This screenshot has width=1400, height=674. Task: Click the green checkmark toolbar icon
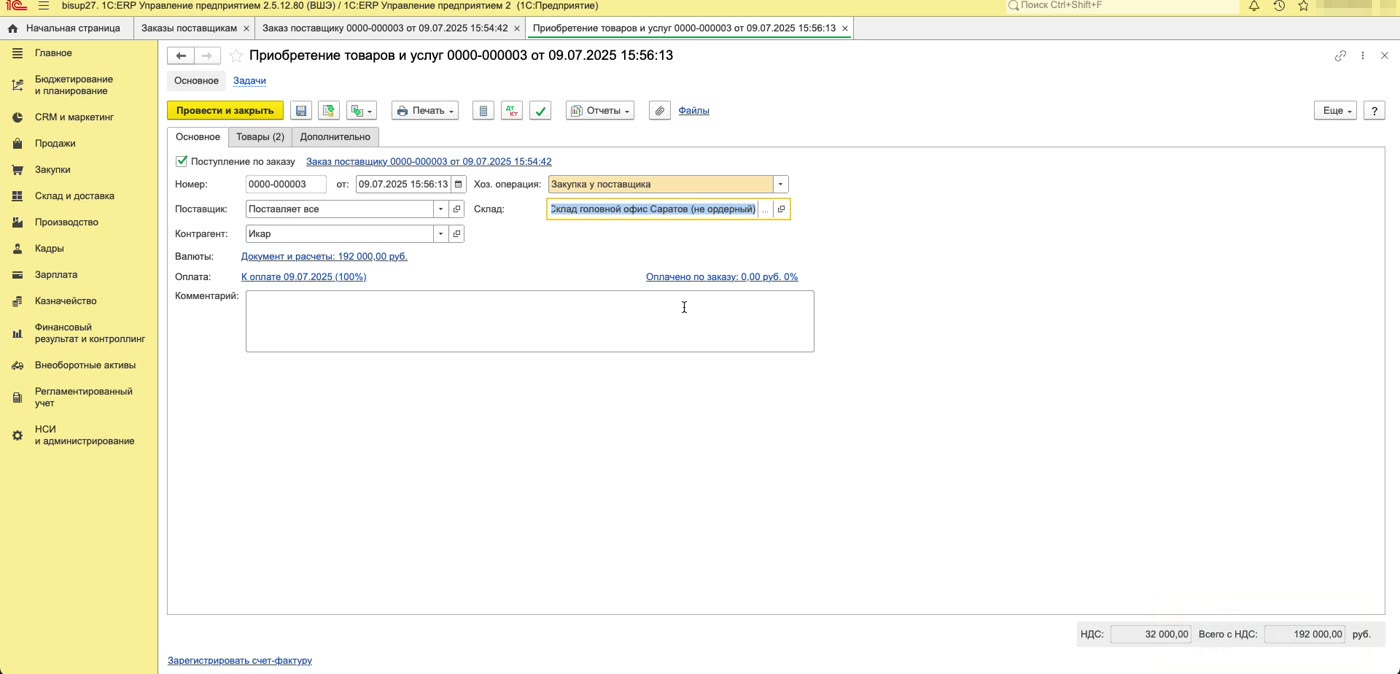540,111
